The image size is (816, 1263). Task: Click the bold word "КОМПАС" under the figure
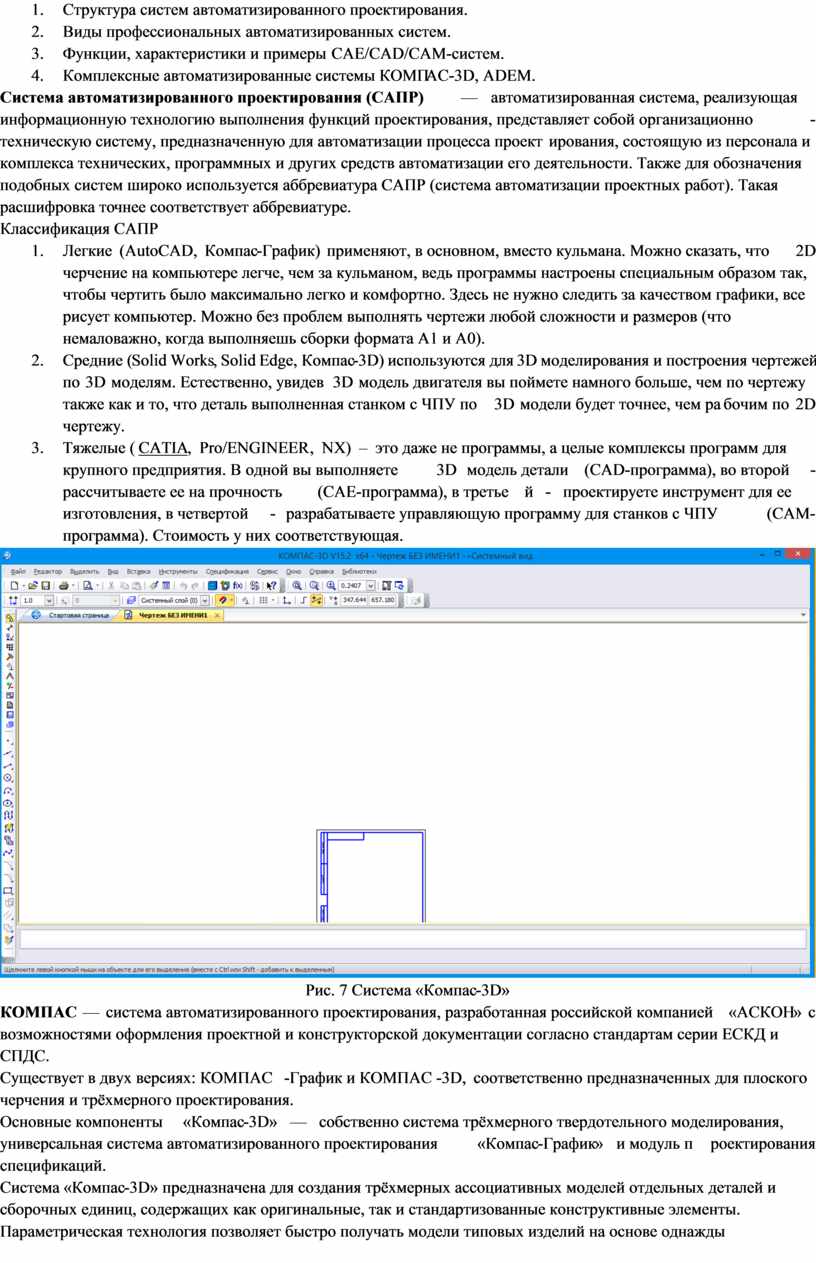[x=37, y=1012]
